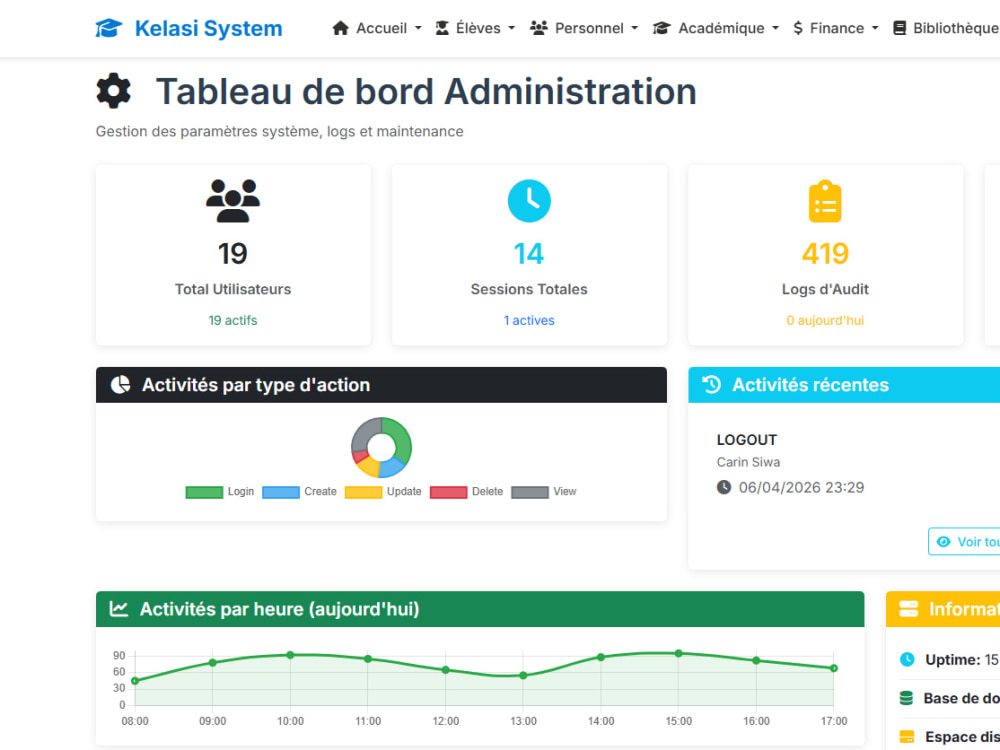Click the '1 actives' sessions text

[x=529, y=320]
